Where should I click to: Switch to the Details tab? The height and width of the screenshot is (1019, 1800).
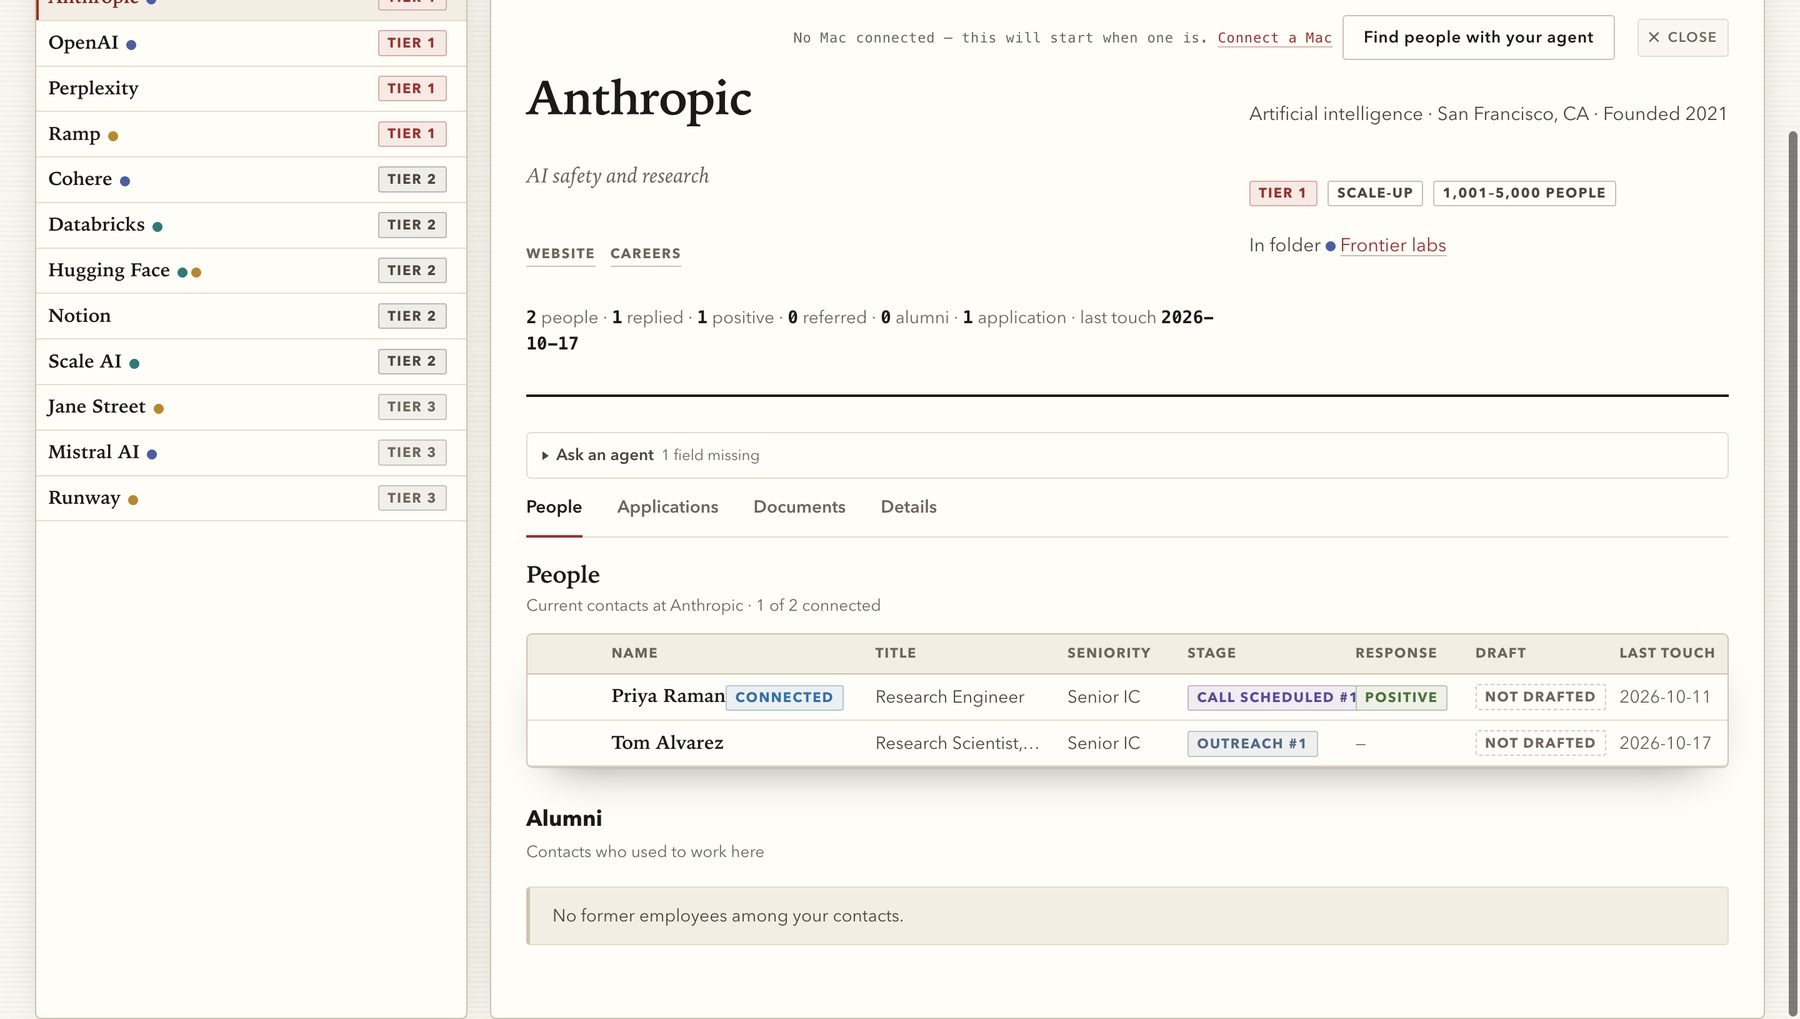[908, 507]
